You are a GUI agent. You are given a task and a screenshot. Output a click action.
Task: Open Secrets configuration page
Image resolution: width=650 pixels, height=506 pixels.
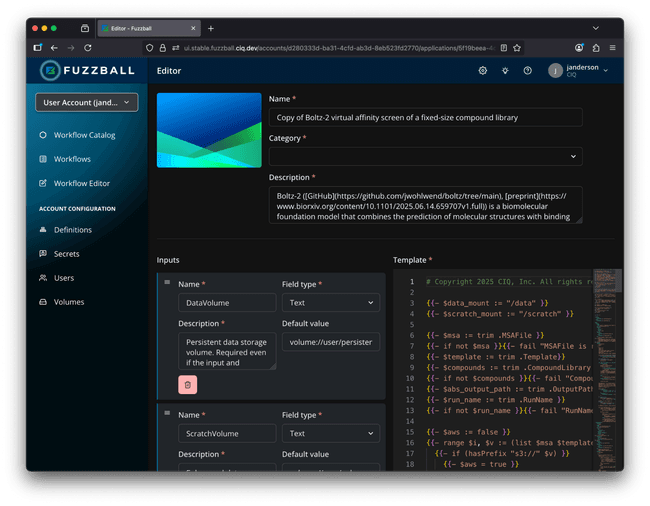click(x=66, y=254)
